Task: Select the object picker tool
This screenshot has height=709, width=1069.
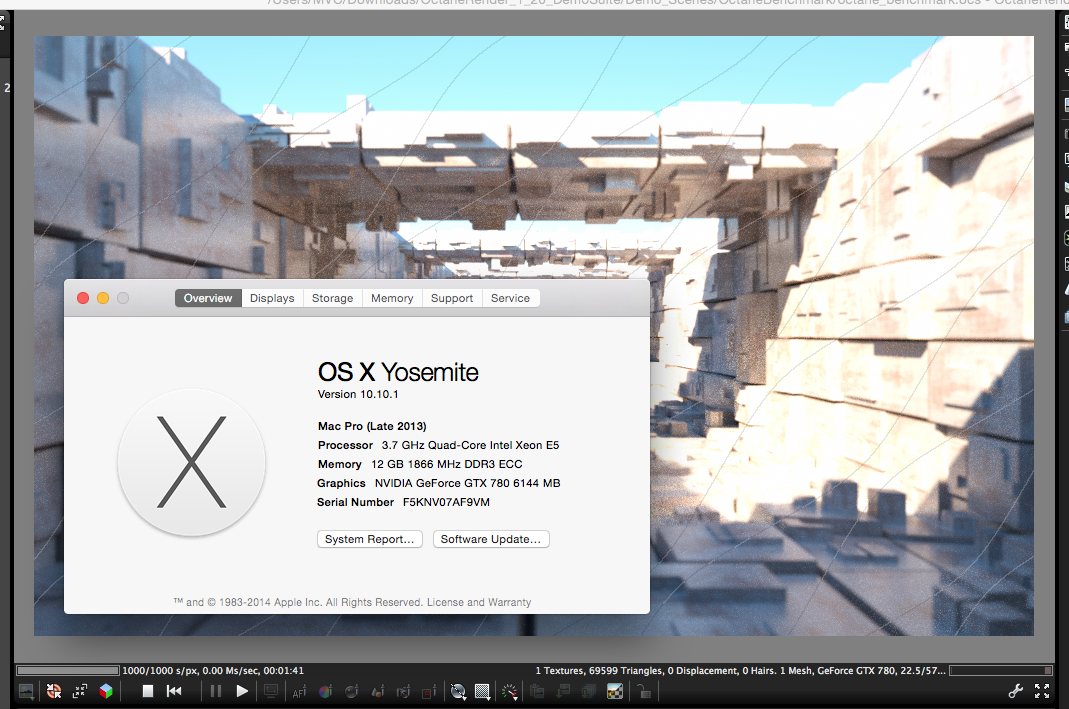Action: click(378, 692)
